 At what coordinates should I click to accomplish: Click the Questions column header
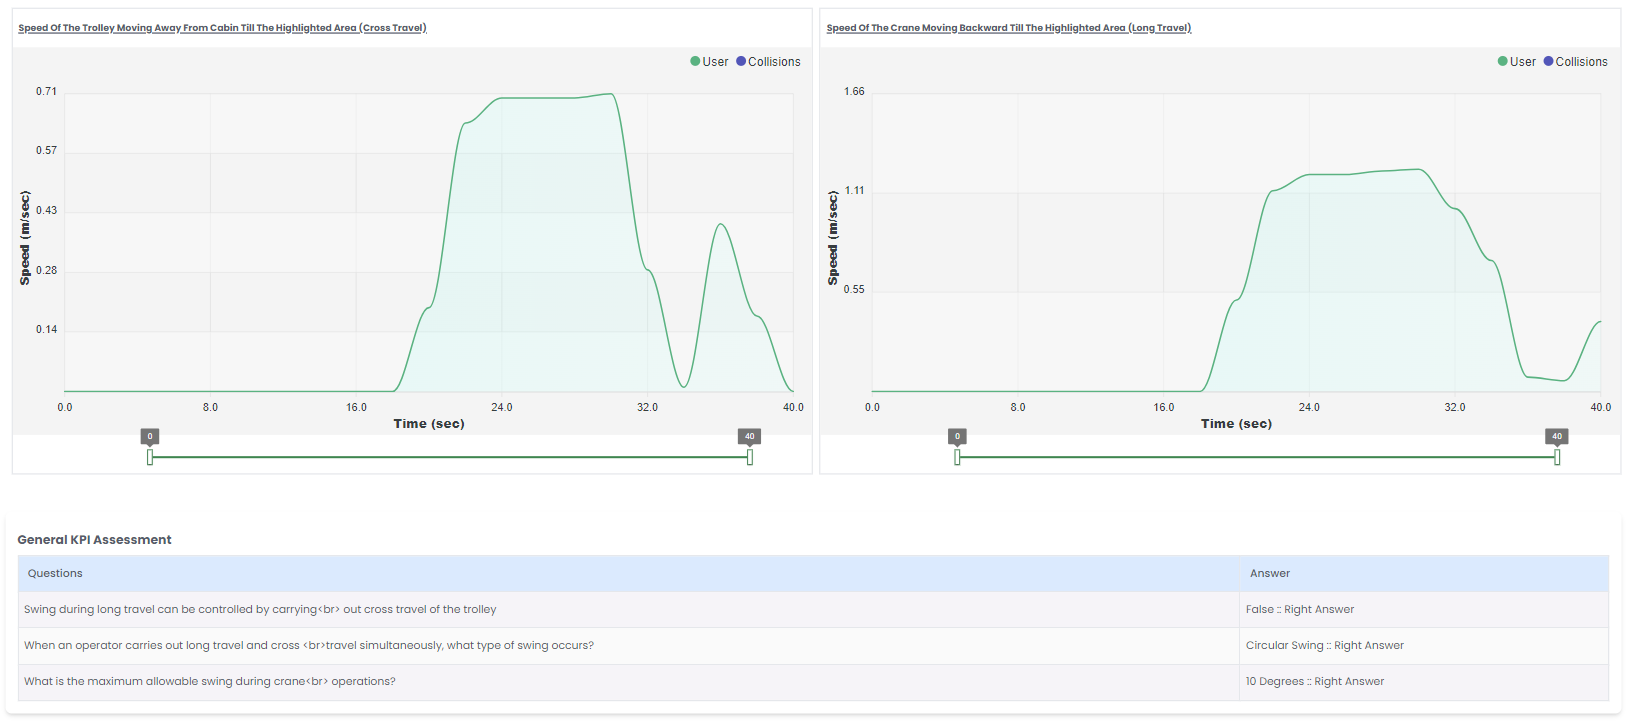coord(628,573)
